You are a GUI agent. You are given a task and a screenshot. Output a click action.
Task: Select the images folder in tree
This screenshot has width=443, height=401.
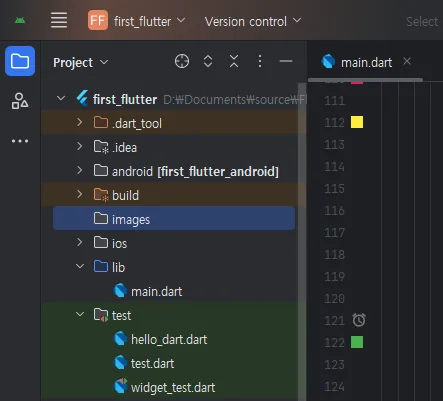click(x=174, y=219)
